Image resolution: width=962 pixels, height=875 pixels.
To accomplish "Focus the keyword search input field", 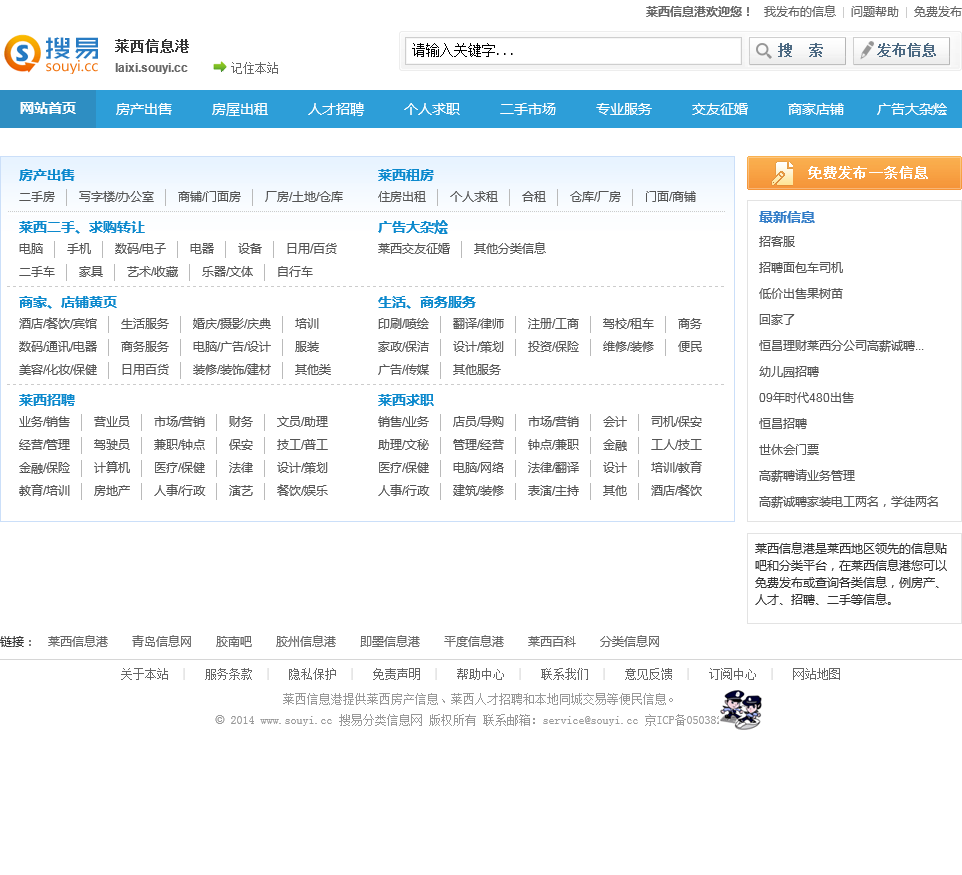I will tap(573, 51).
